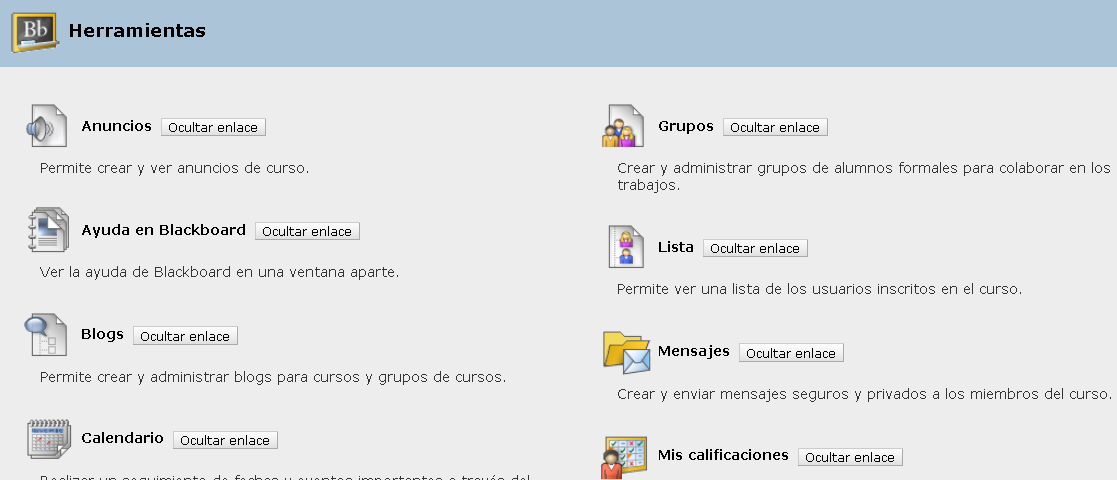This screenshot has width=1117, height=480.
Task: Open the Anuncios tool title
Action: pos(116,126)
